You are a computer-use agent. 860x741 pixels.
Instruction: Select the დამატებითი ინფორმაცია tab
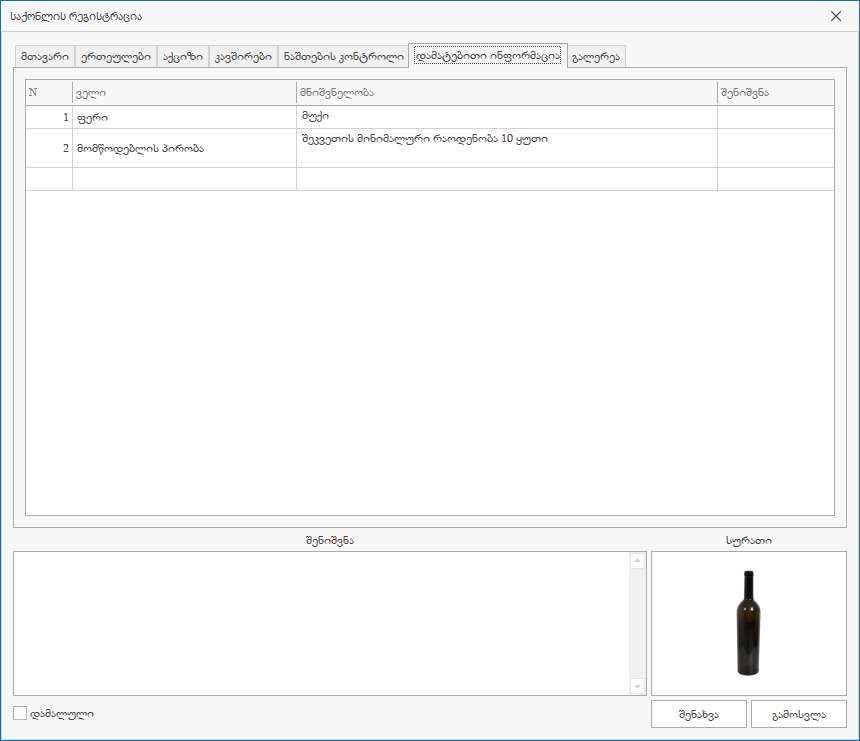point(487,56)
